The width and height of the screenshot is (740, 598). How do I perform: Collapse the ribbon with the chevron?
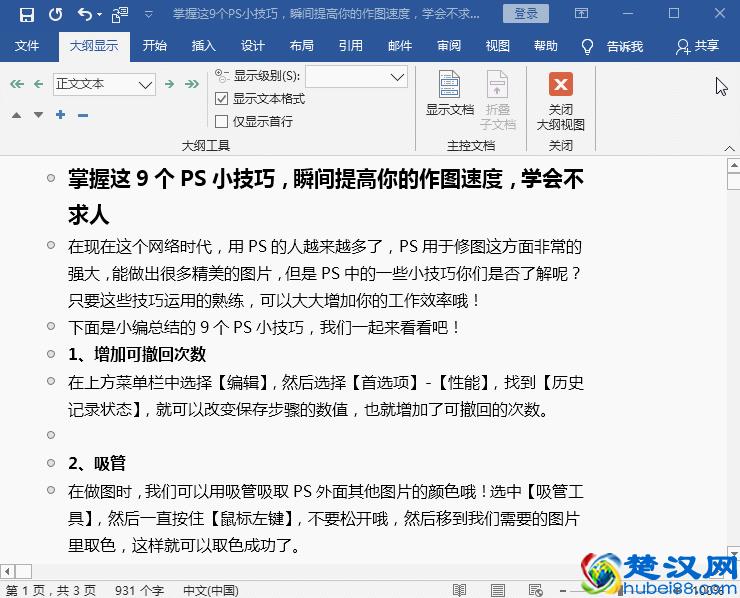click(x=729, y=148)
